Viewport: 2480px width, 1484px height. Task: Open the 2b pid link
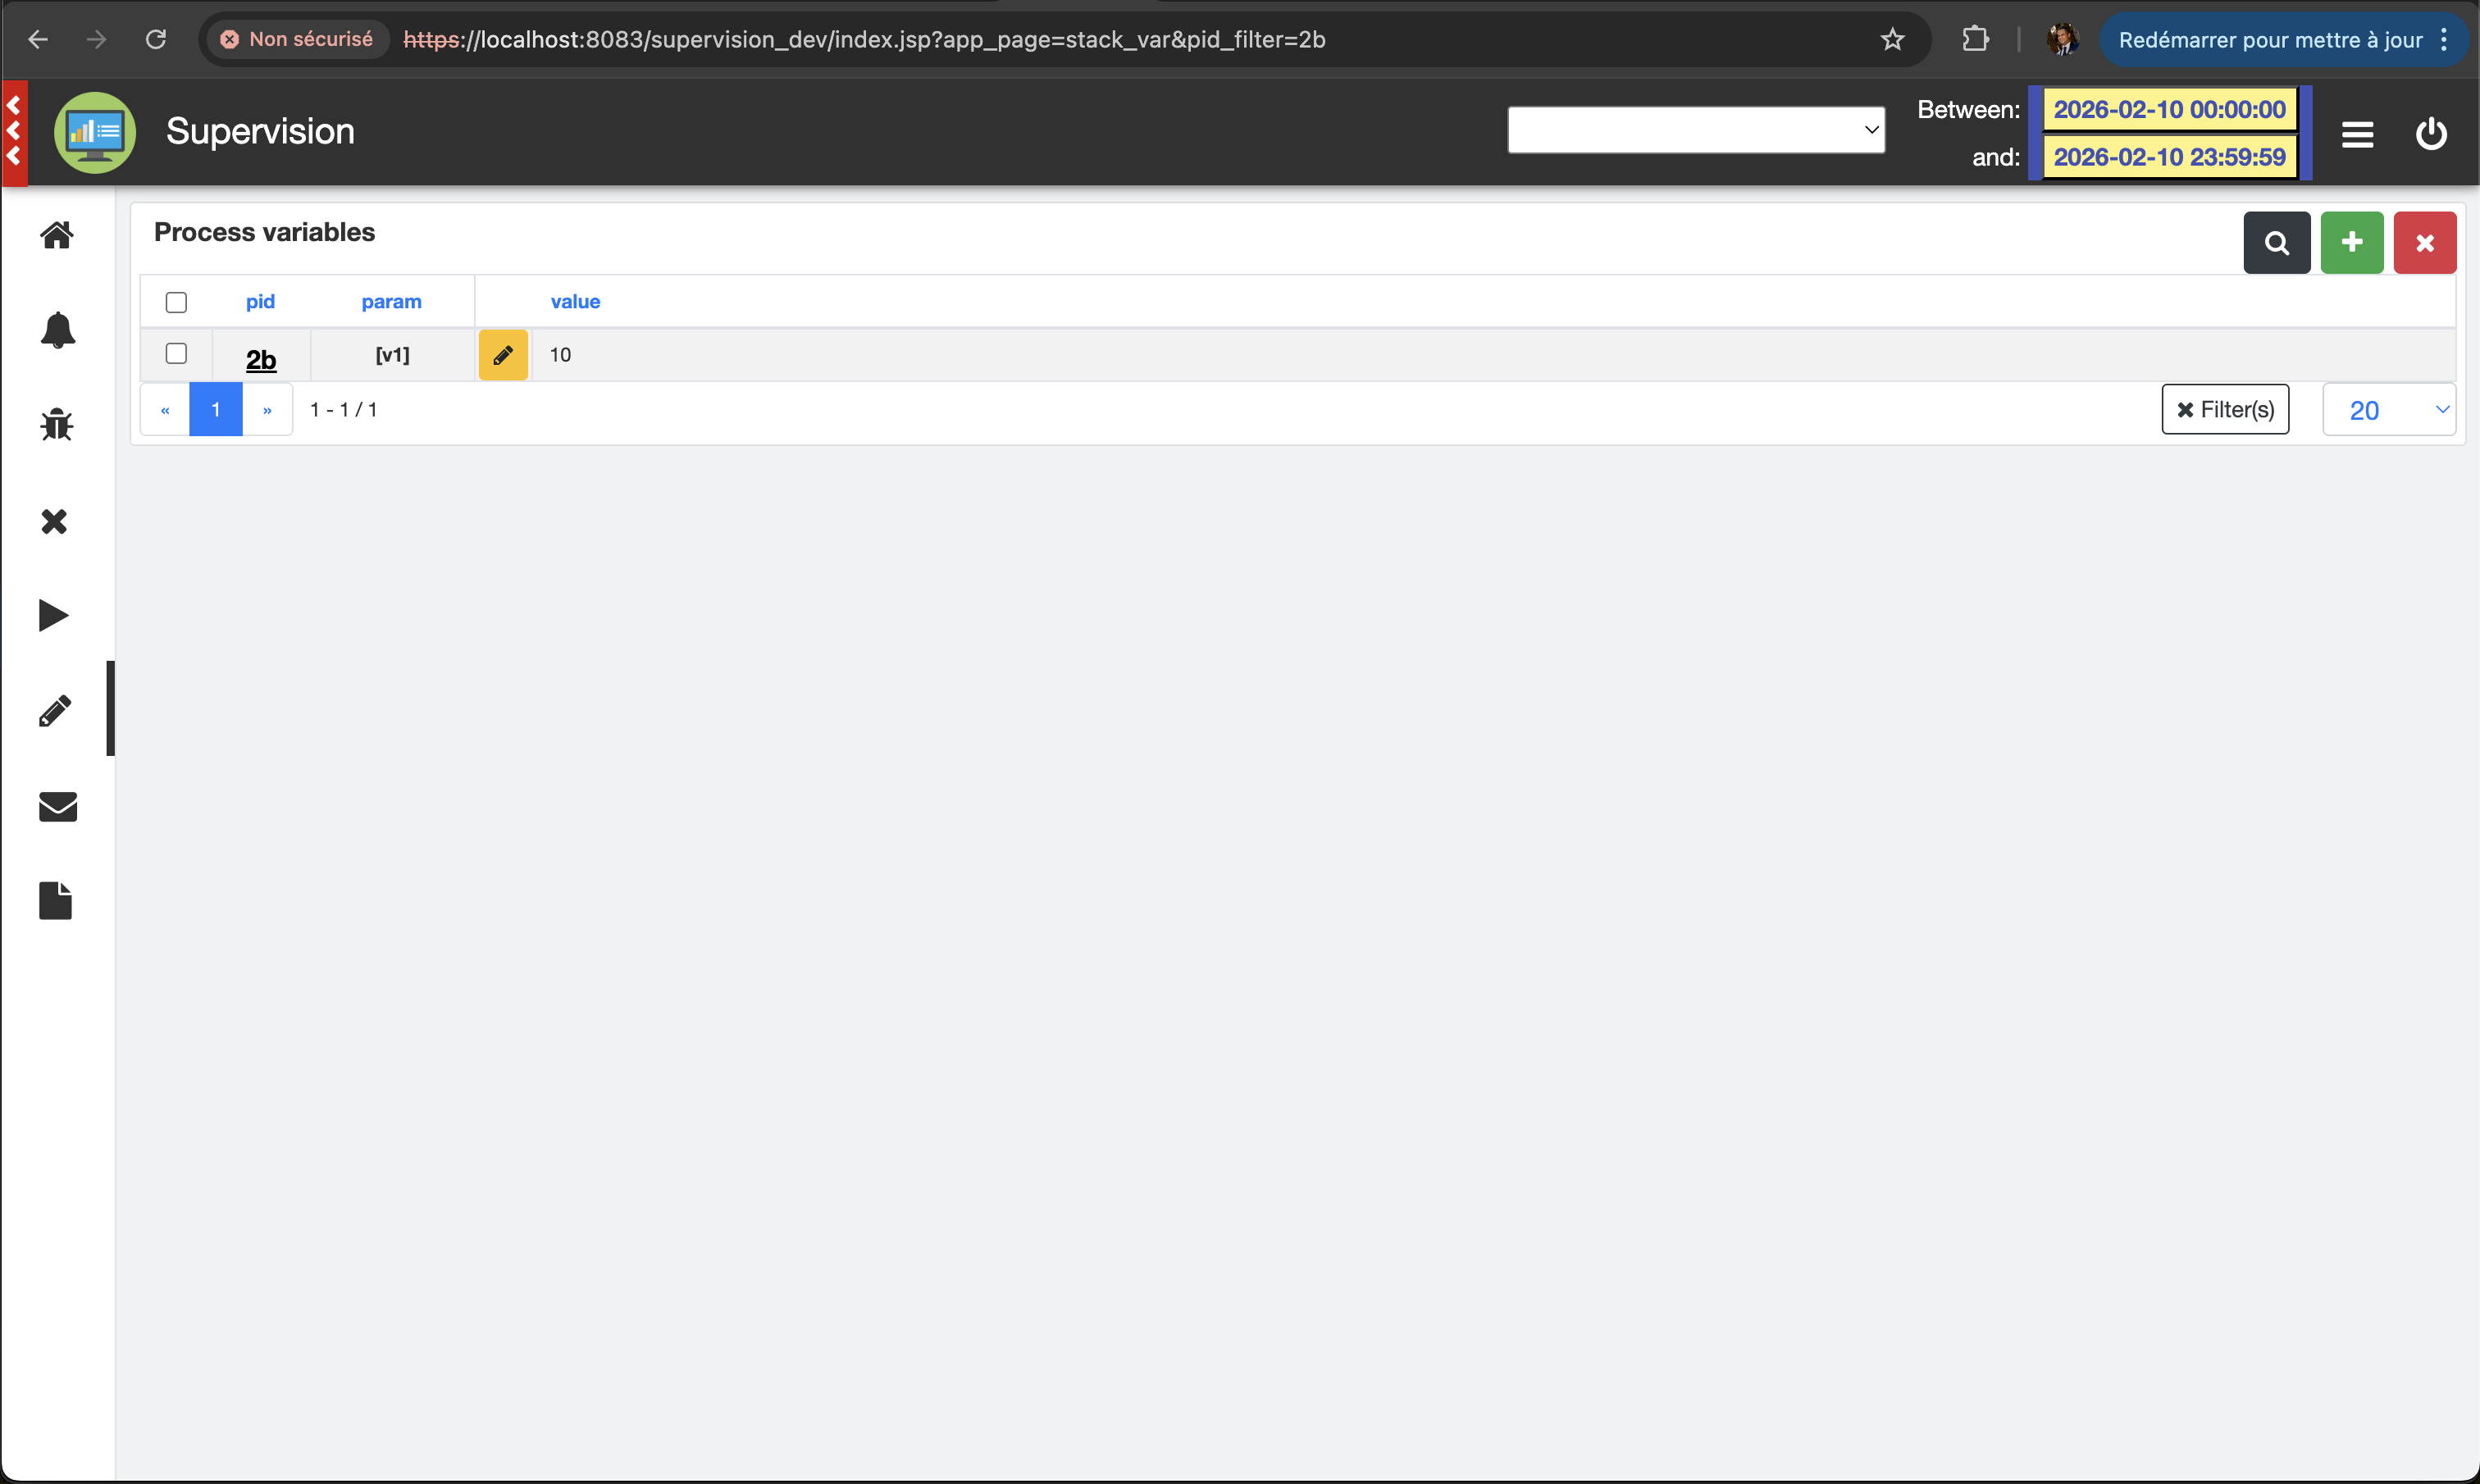click(261, 359)
